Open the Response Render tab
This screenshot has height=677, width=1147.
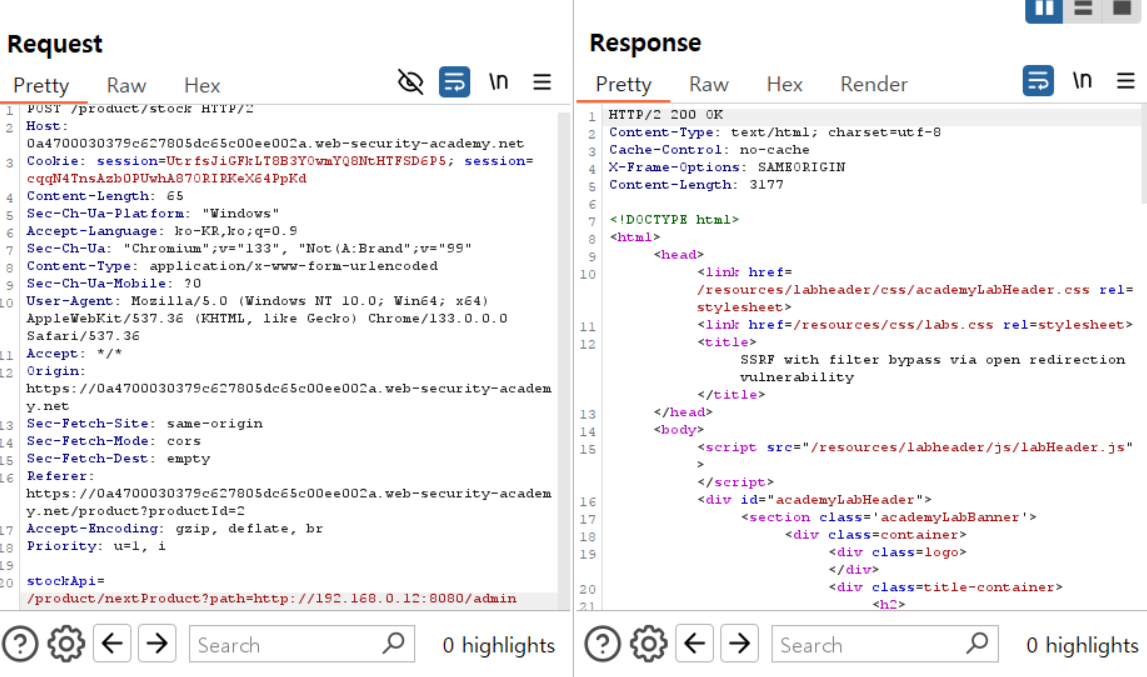click(x=873, y=84)
